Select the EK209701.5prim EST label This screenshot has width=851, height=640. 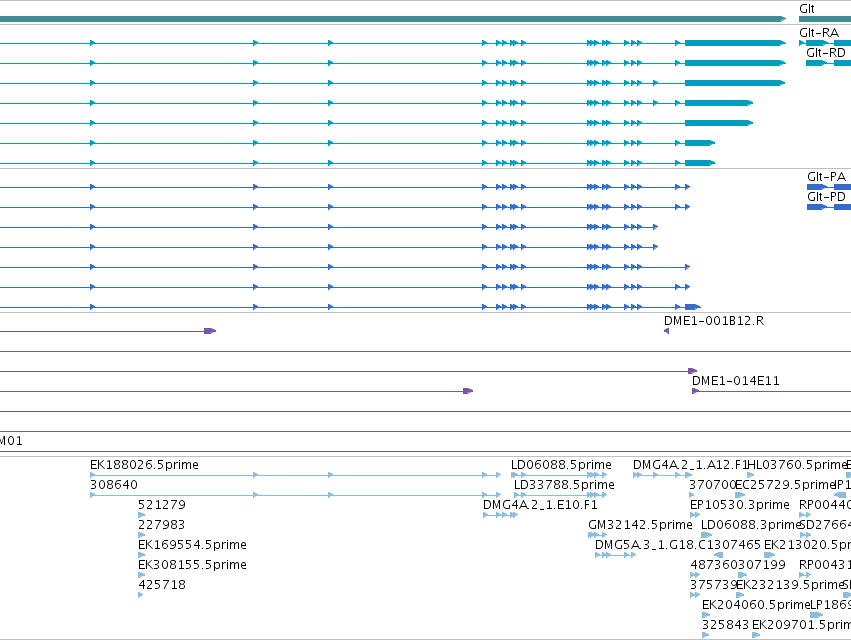tap(801, 625)
